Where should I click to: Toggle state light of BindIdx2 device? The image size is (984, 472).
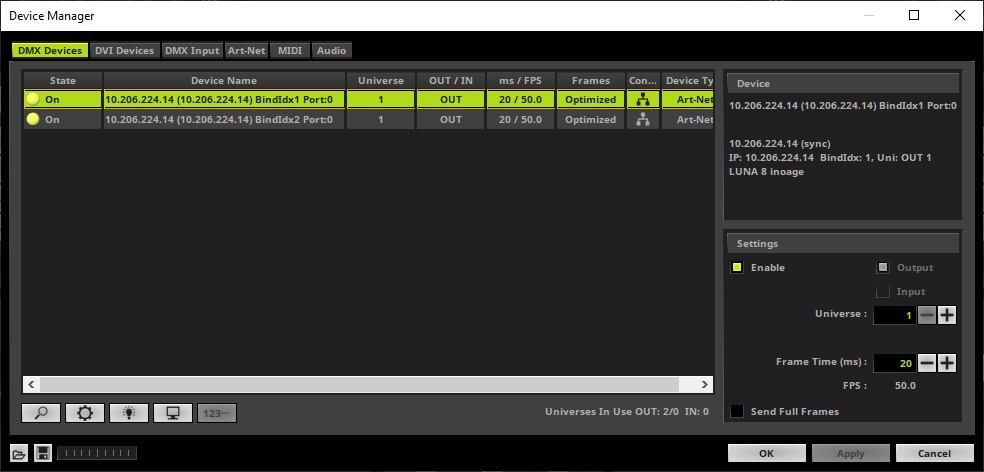point(33,119)
